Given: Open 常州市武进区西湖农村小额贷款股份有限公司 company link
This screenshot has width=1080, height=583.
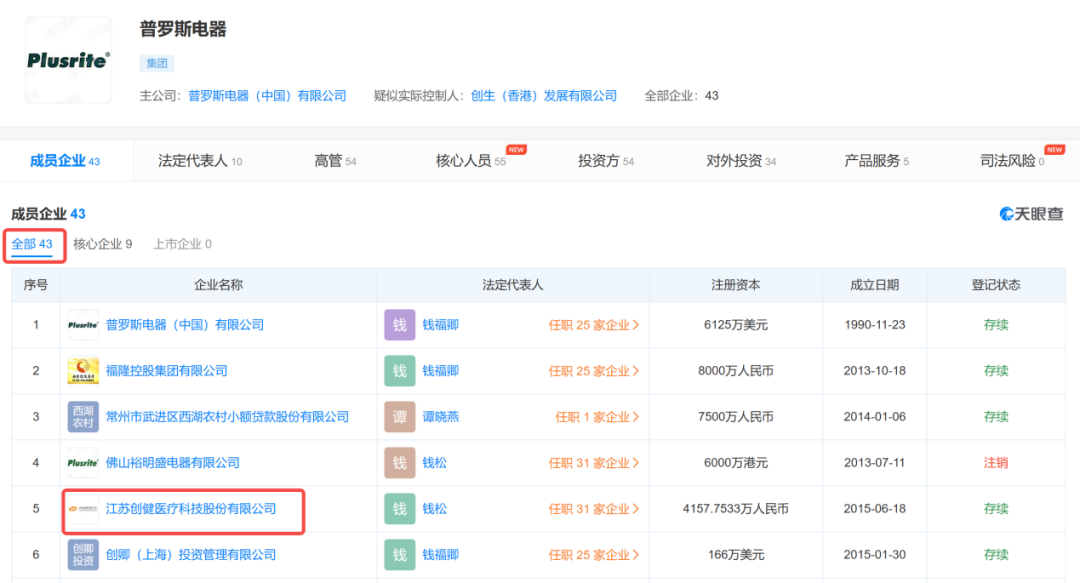Looking at the screenshot, I should tap(227, 417).
